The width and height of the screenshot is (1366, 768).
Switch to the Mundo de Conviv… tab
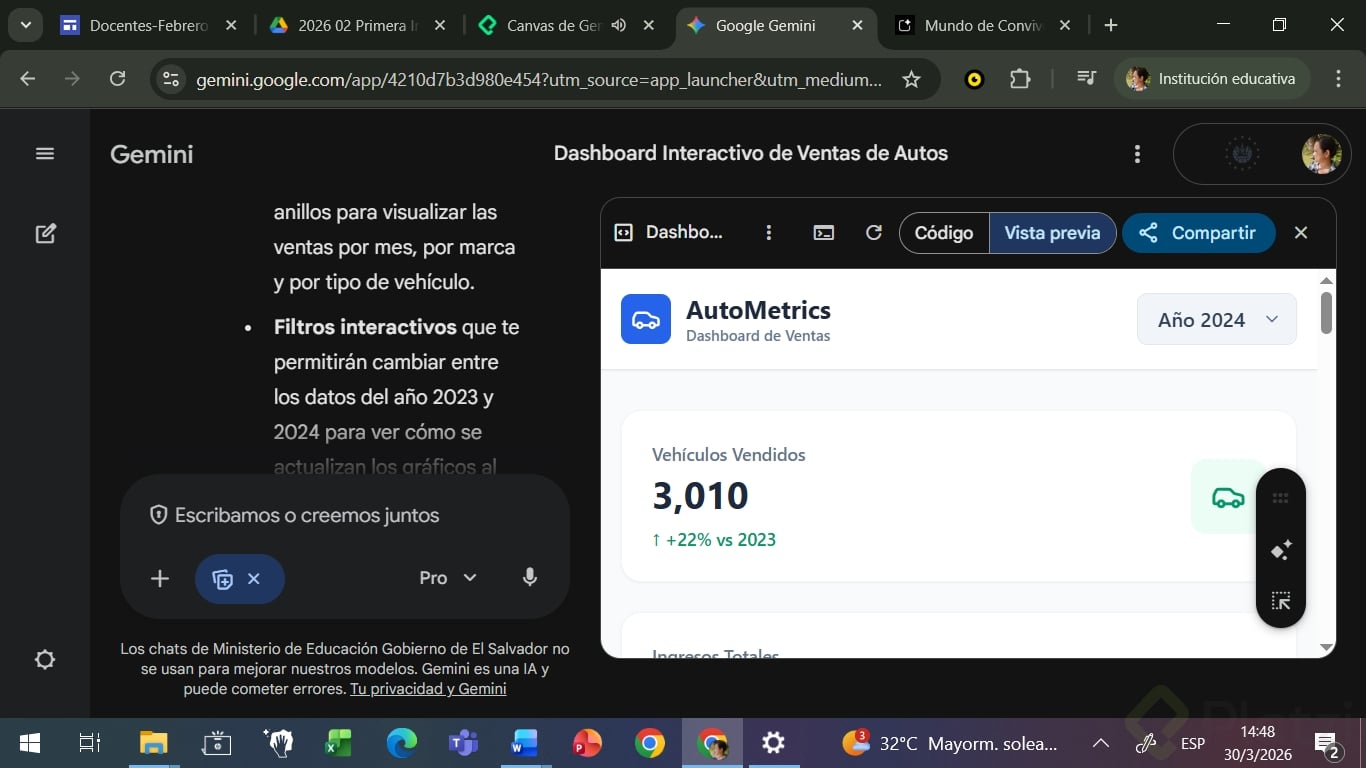[x=984, y=26]
